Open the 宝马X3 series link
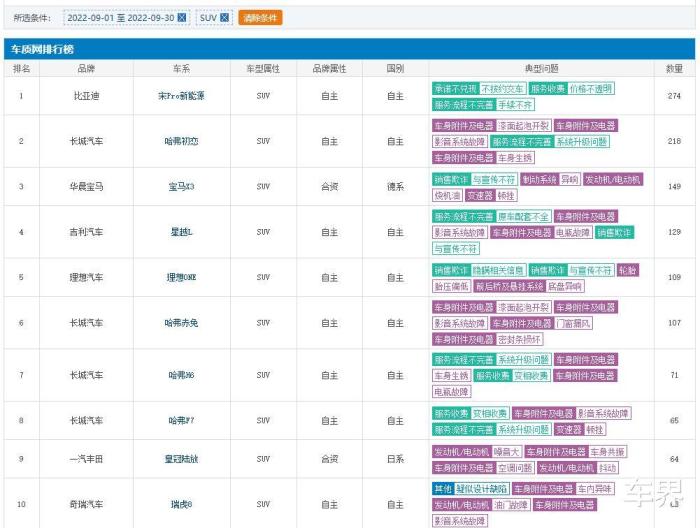 point(181,187)
